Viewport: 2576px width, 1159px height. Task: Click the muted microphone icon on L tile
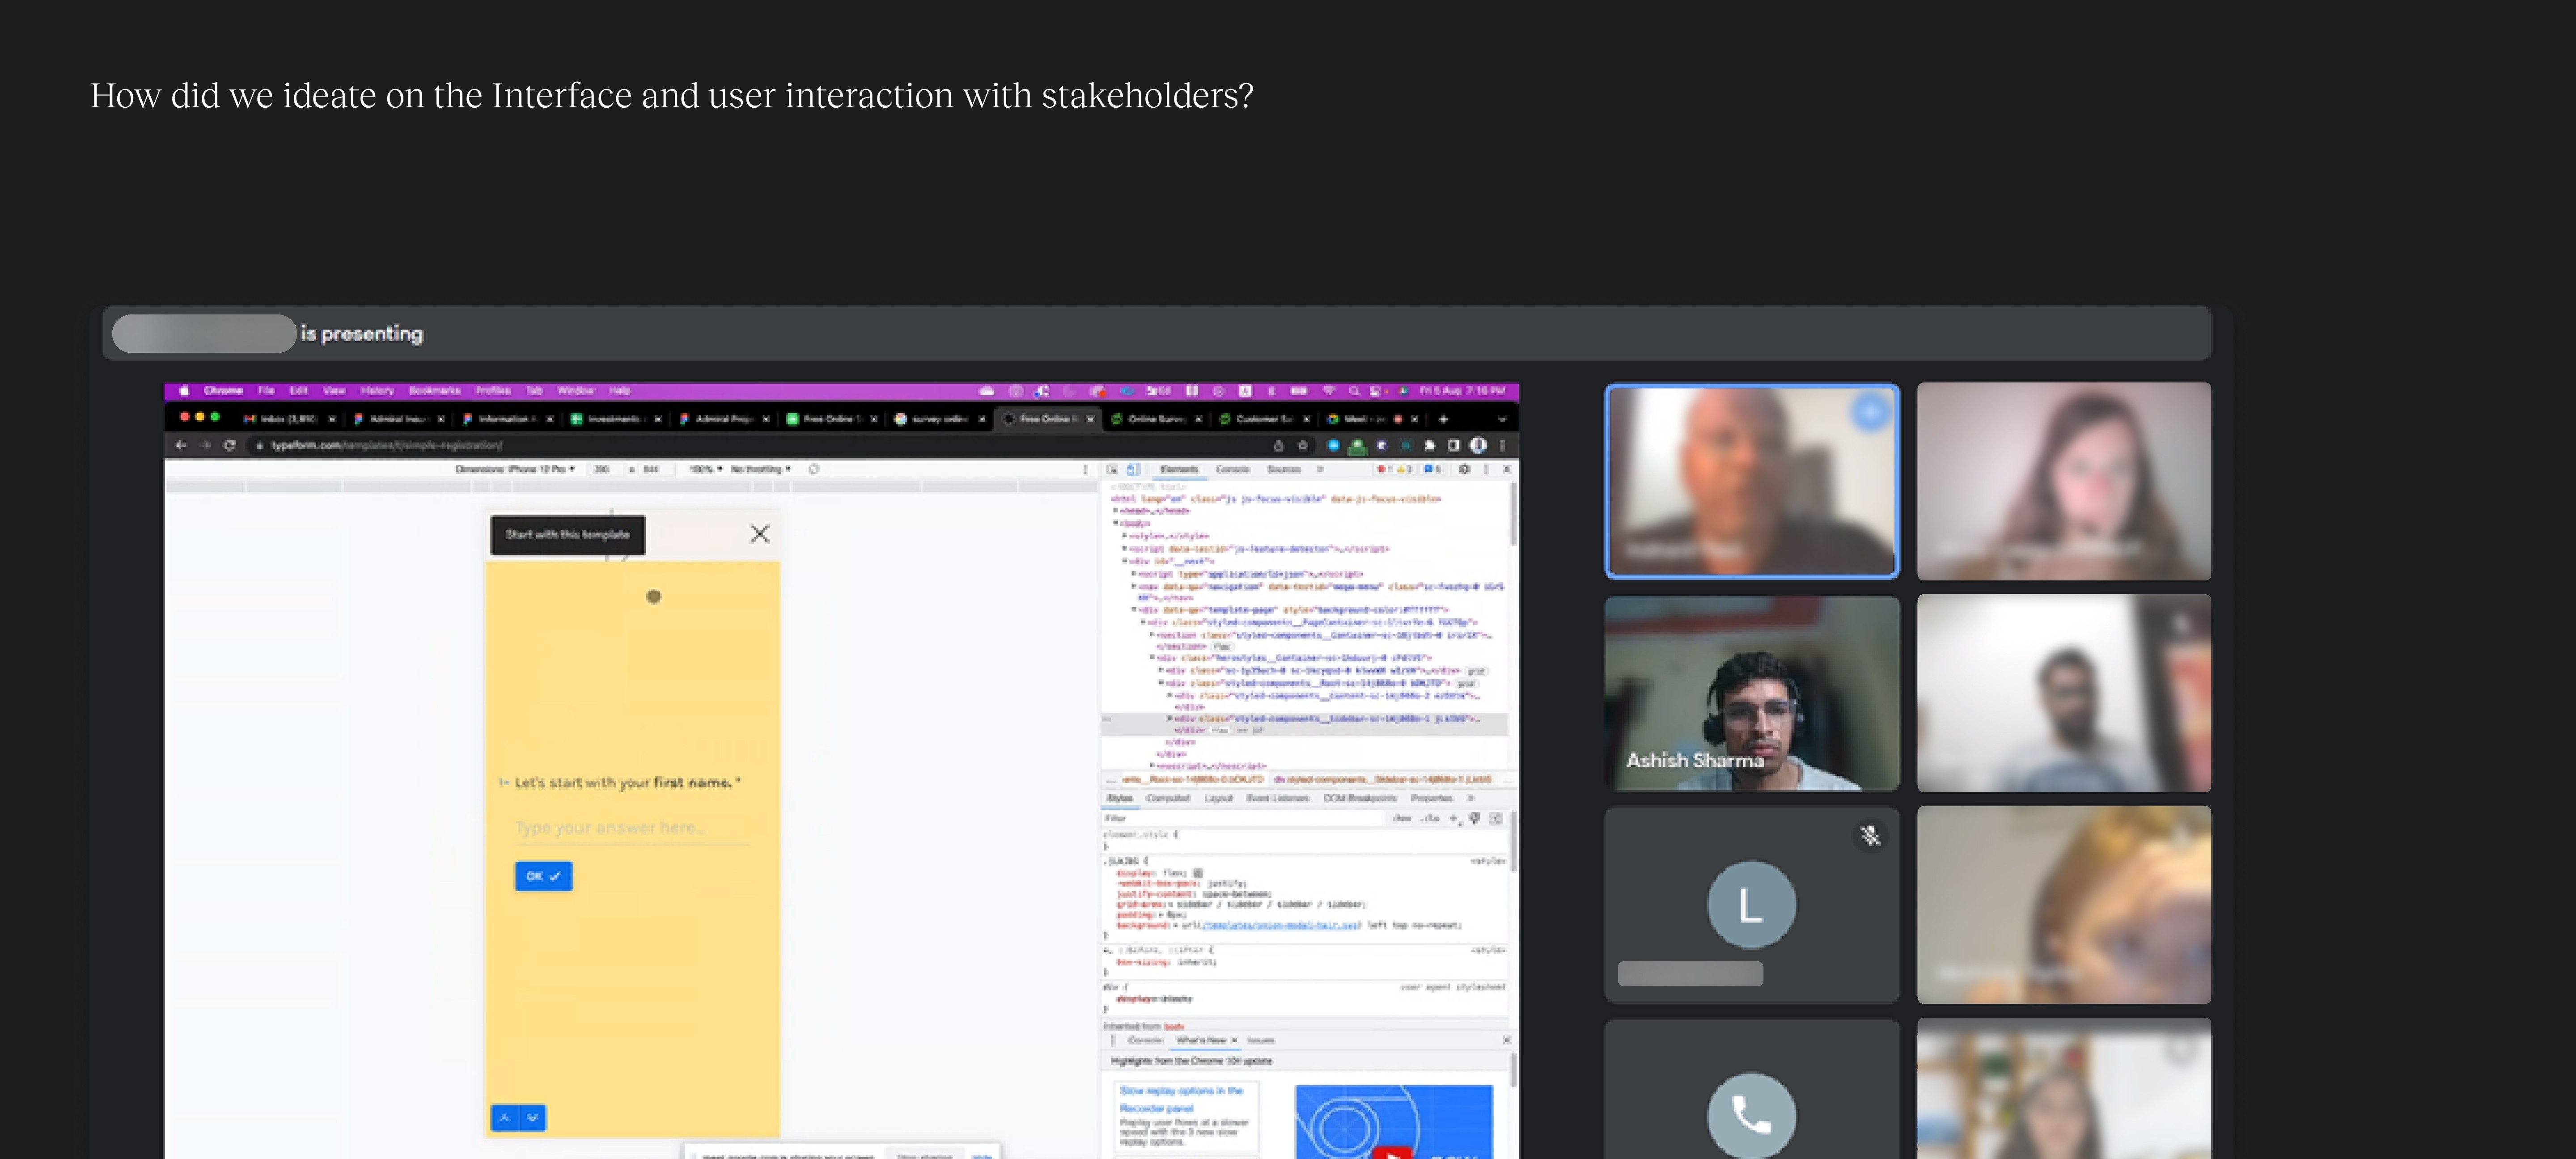1870,836
